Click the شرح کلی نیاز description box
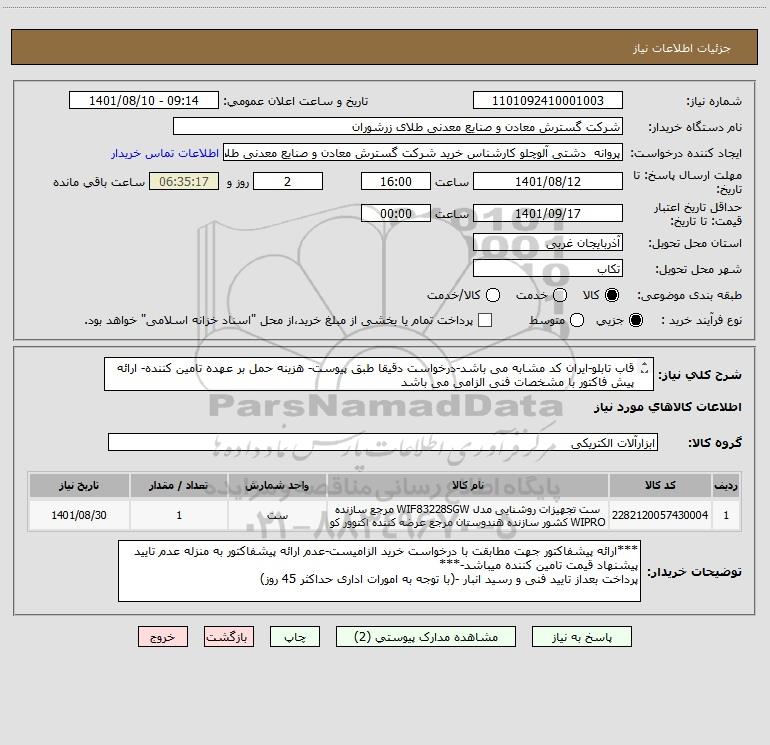This screenshot has width=770, height=745. 379,374
